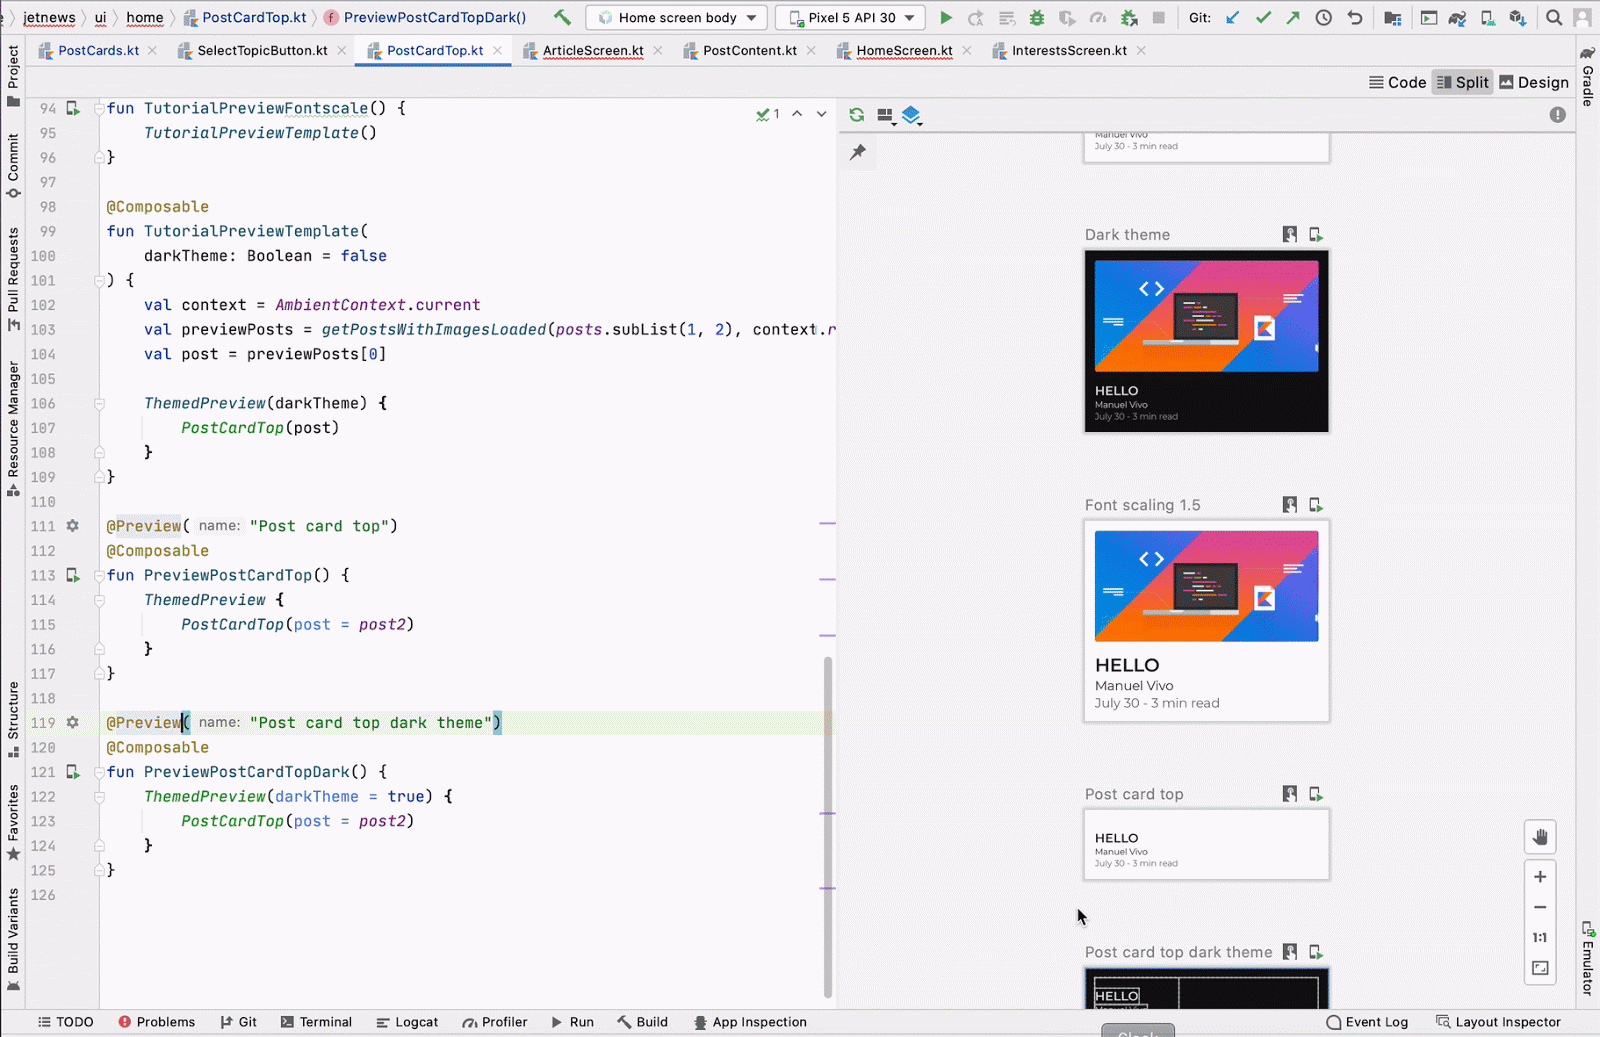
Task: Switch to the Design view mode
Action: click(1533, 82)
